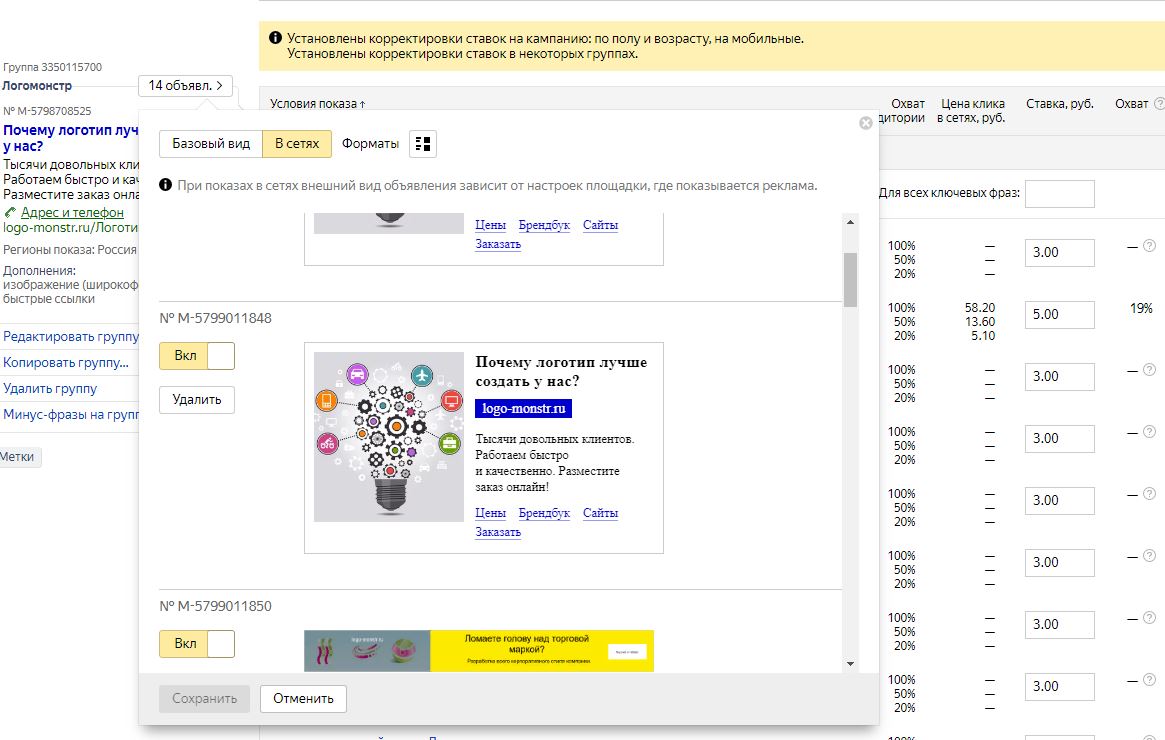Viewport: 1165px width, 740px height.
Task: Click the ad number M-5799011848 label
Action: click(215, 318)
